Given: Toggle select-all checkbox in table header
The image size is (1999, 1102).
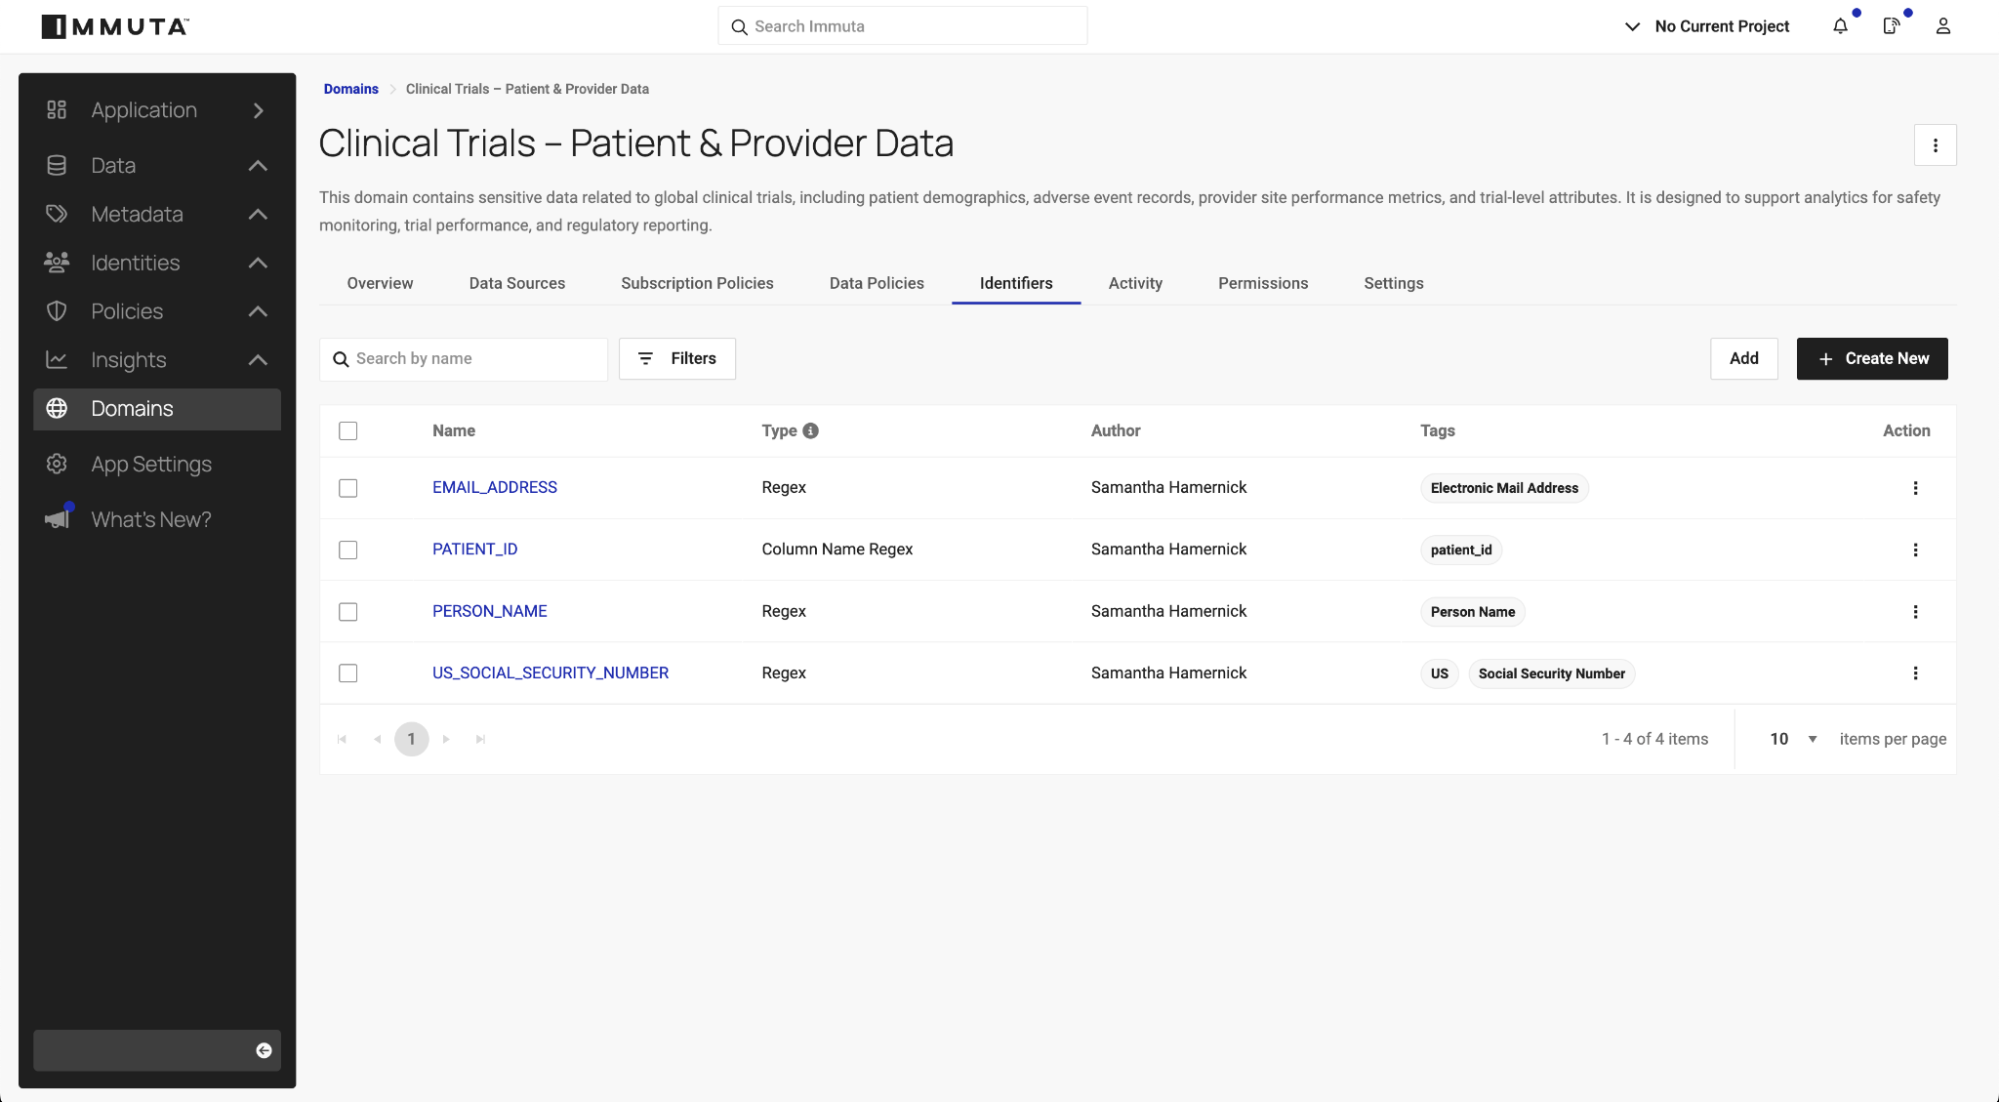Looking at the screenshot, I should coord(348,431).
